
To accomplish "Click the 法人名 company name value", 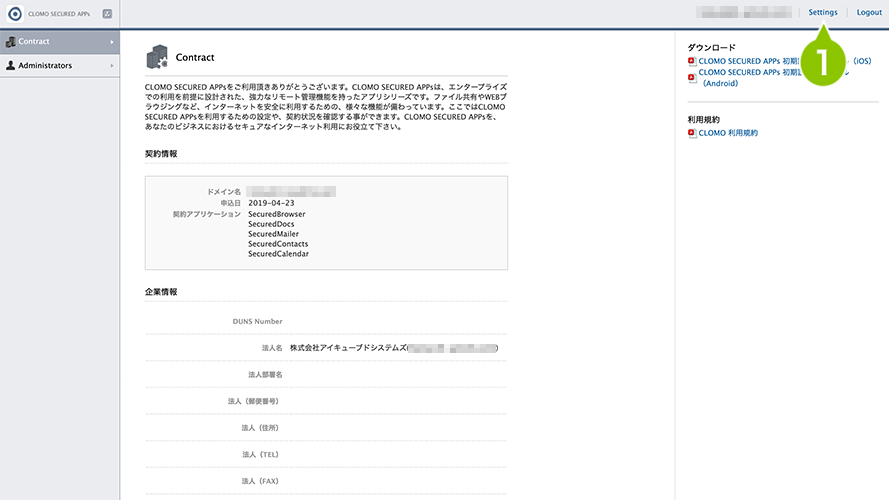I will [x=394, y=348].
